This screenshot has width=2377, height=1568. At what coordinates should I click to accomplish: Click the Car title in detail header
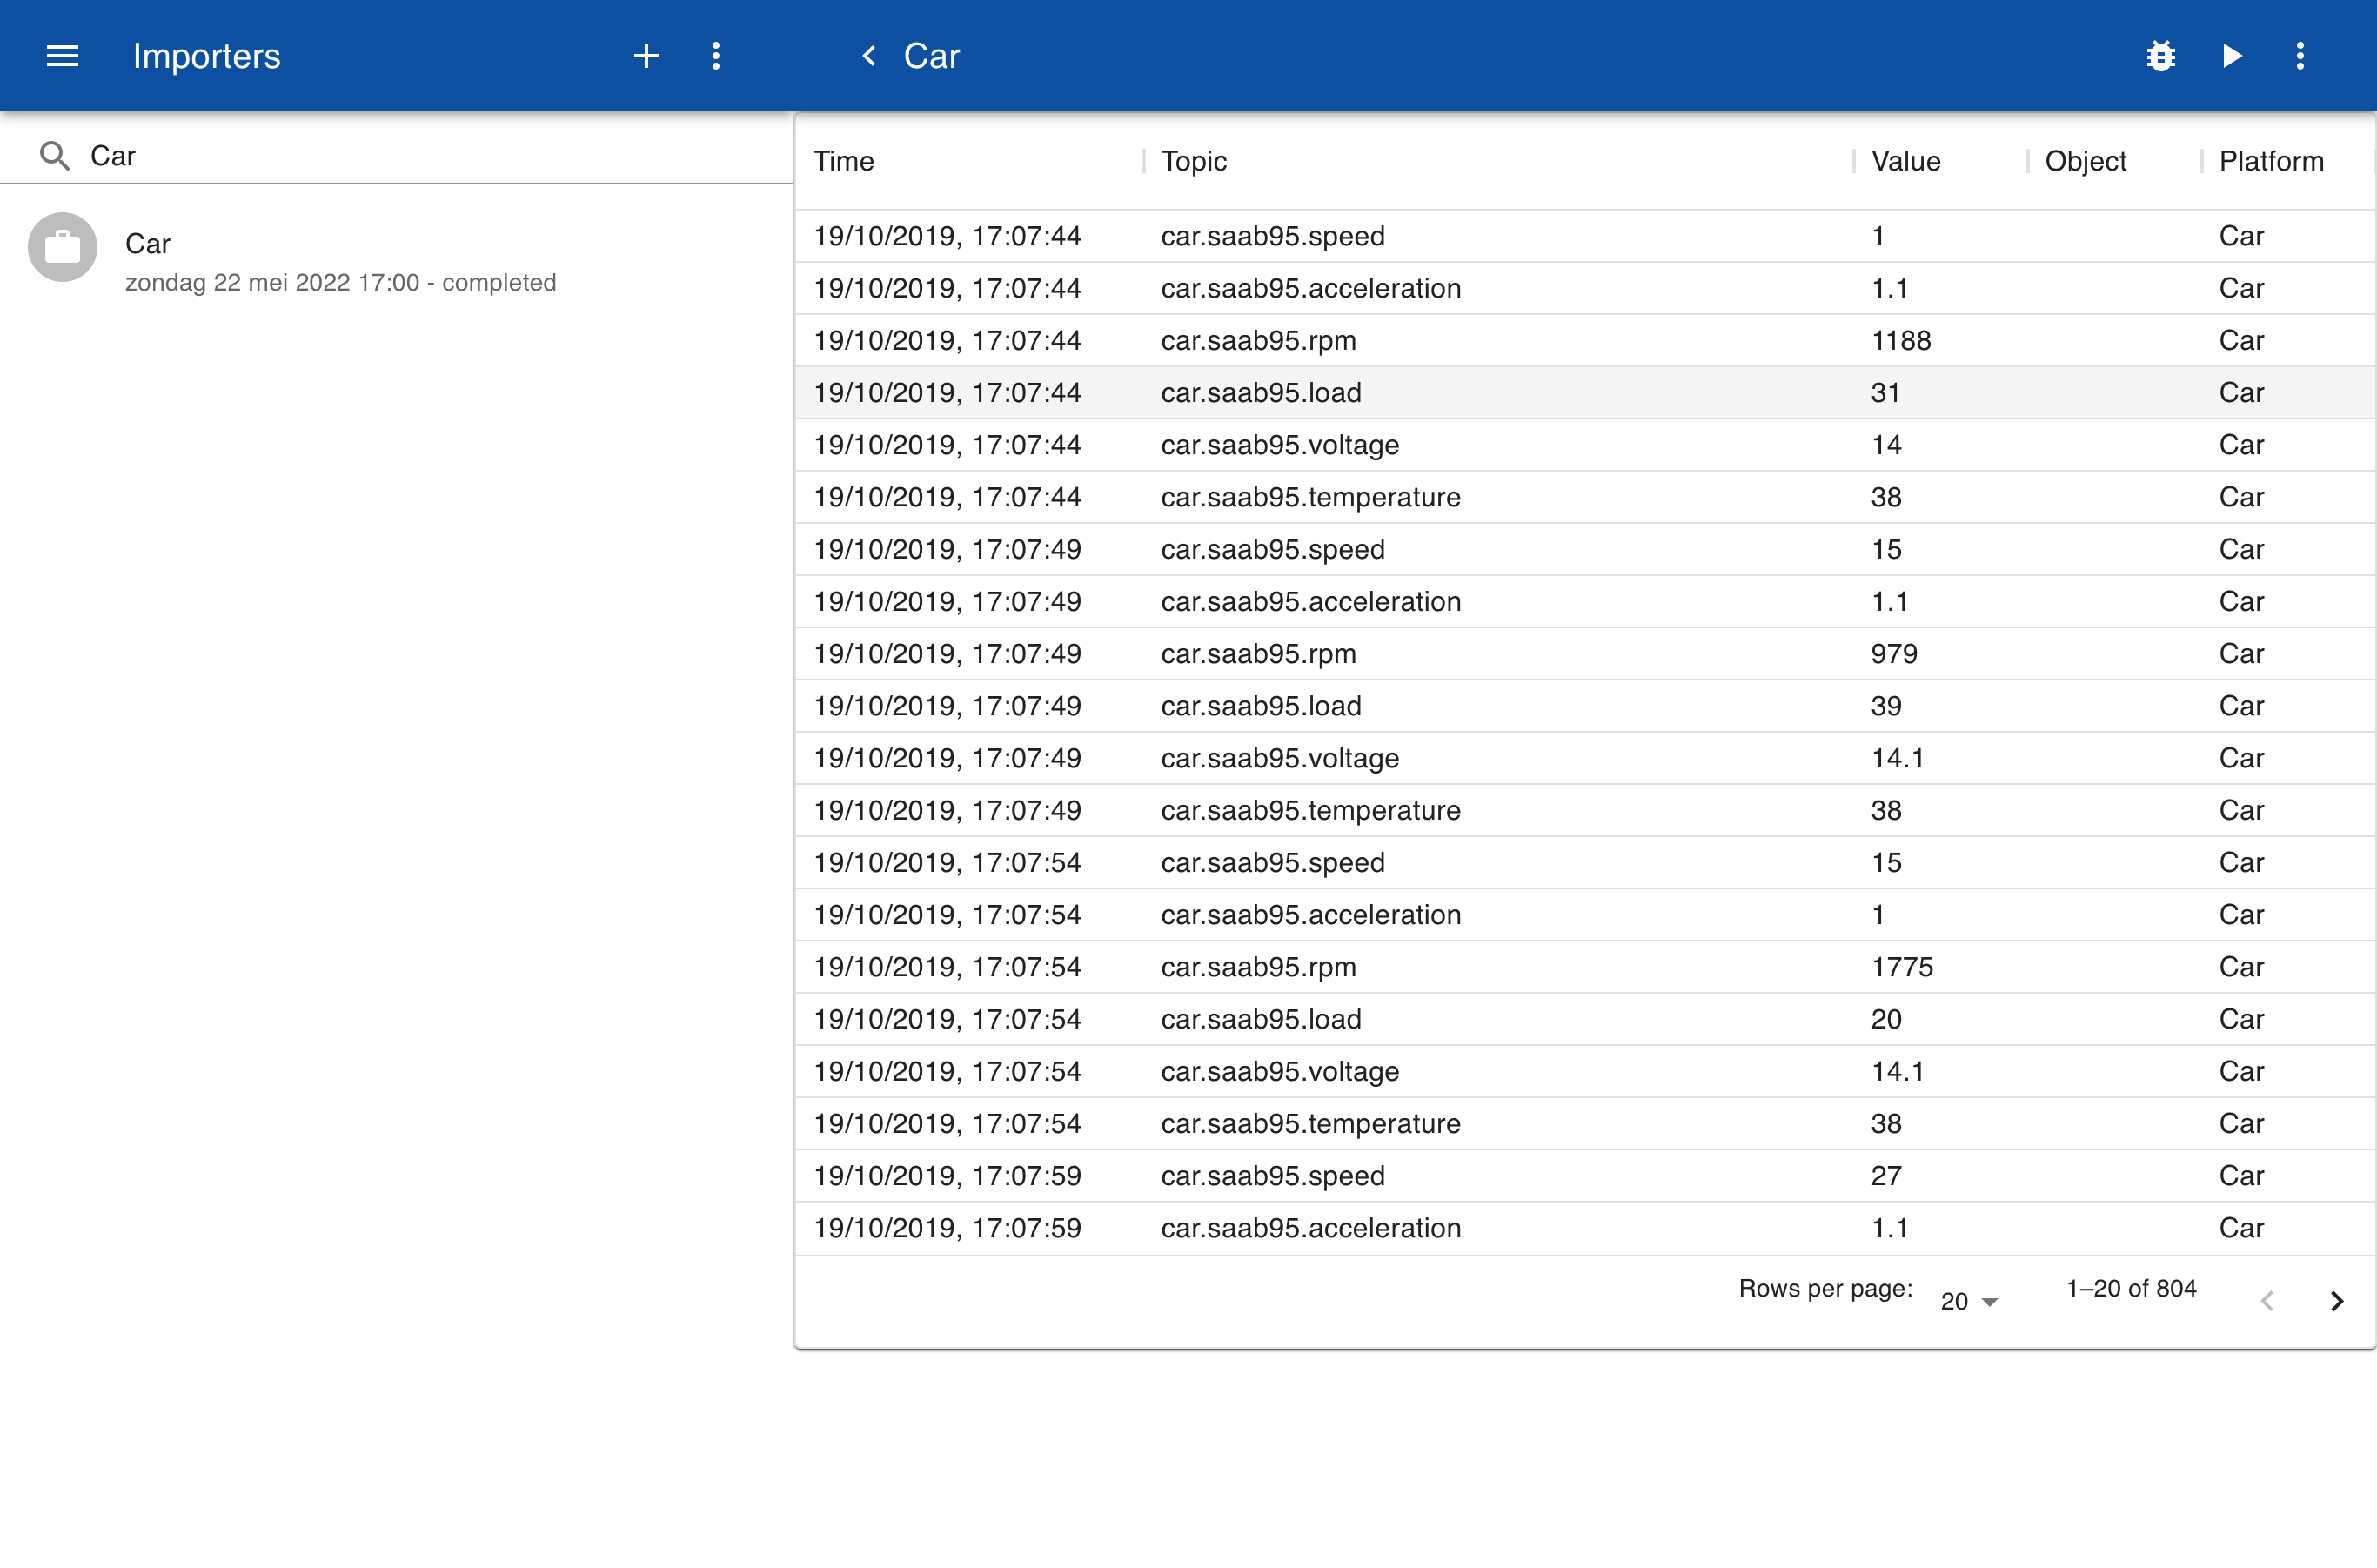[x=931, y=56]
